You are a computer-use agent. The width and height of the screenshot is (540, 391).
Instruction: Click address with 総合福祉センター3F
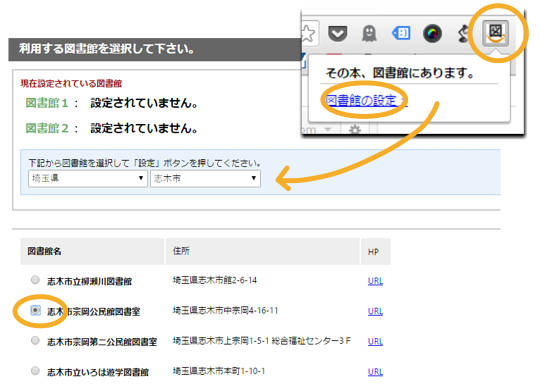click(262, 341)
